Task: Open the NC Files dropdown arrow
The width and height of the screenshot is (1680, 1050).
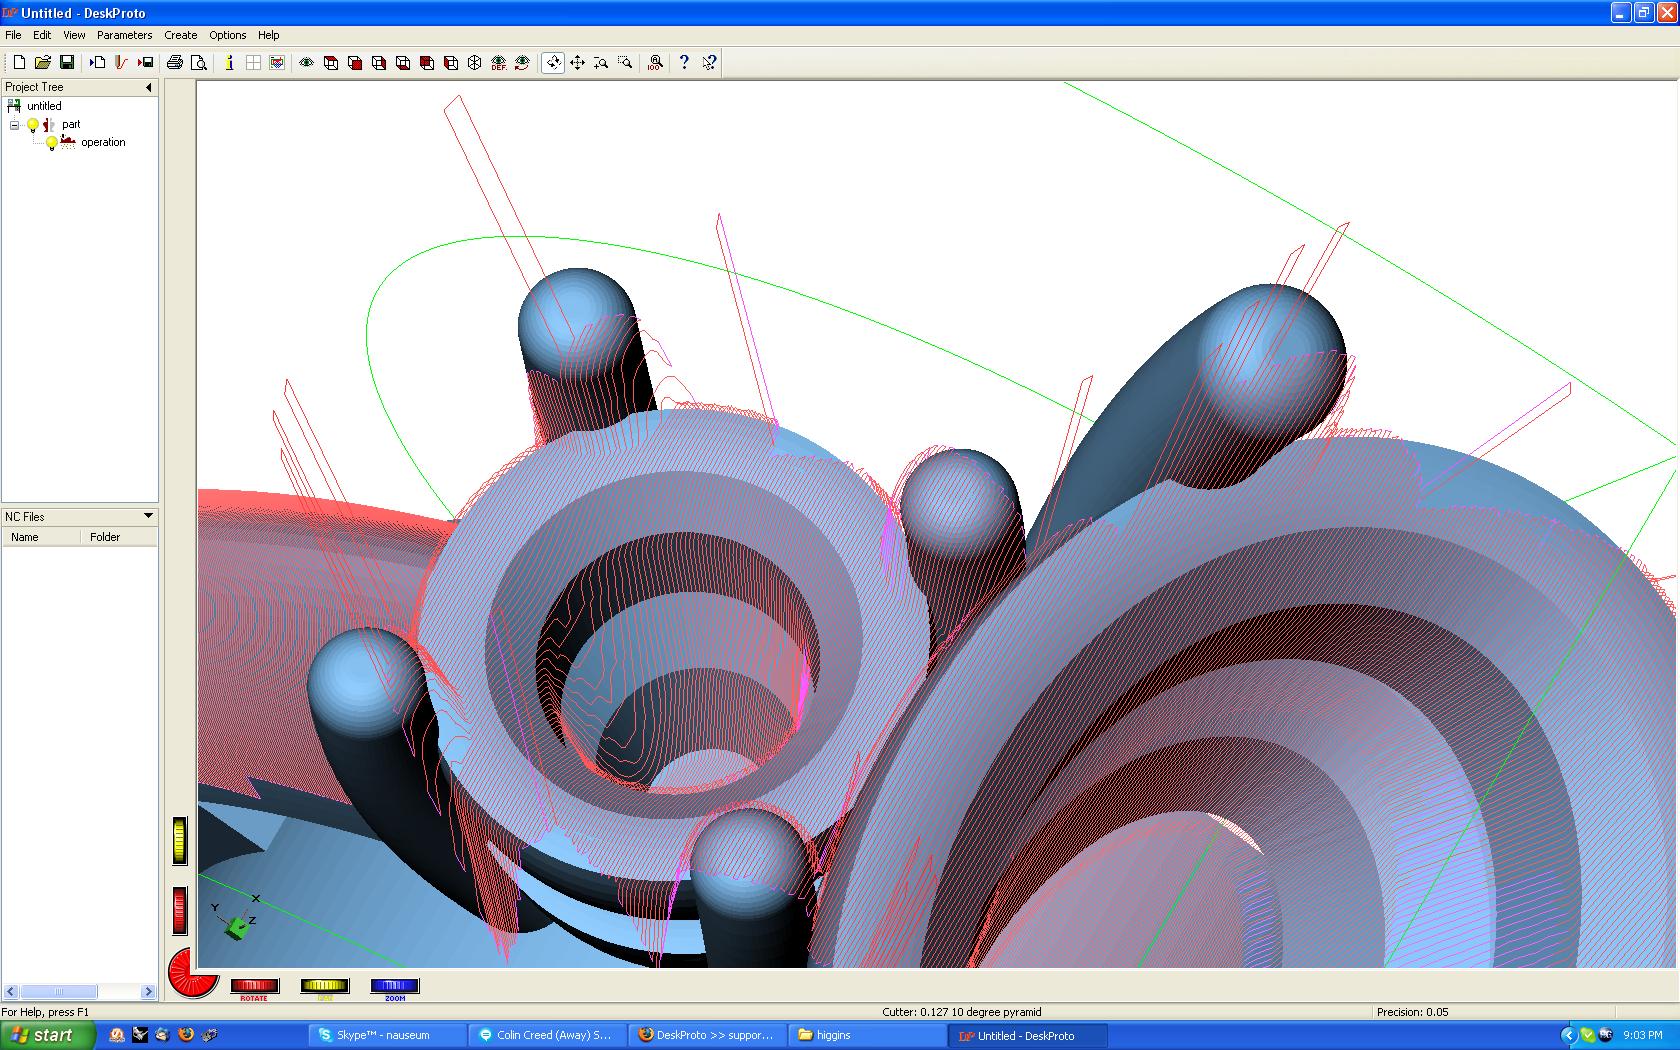Action: click(x=148, y=516)
